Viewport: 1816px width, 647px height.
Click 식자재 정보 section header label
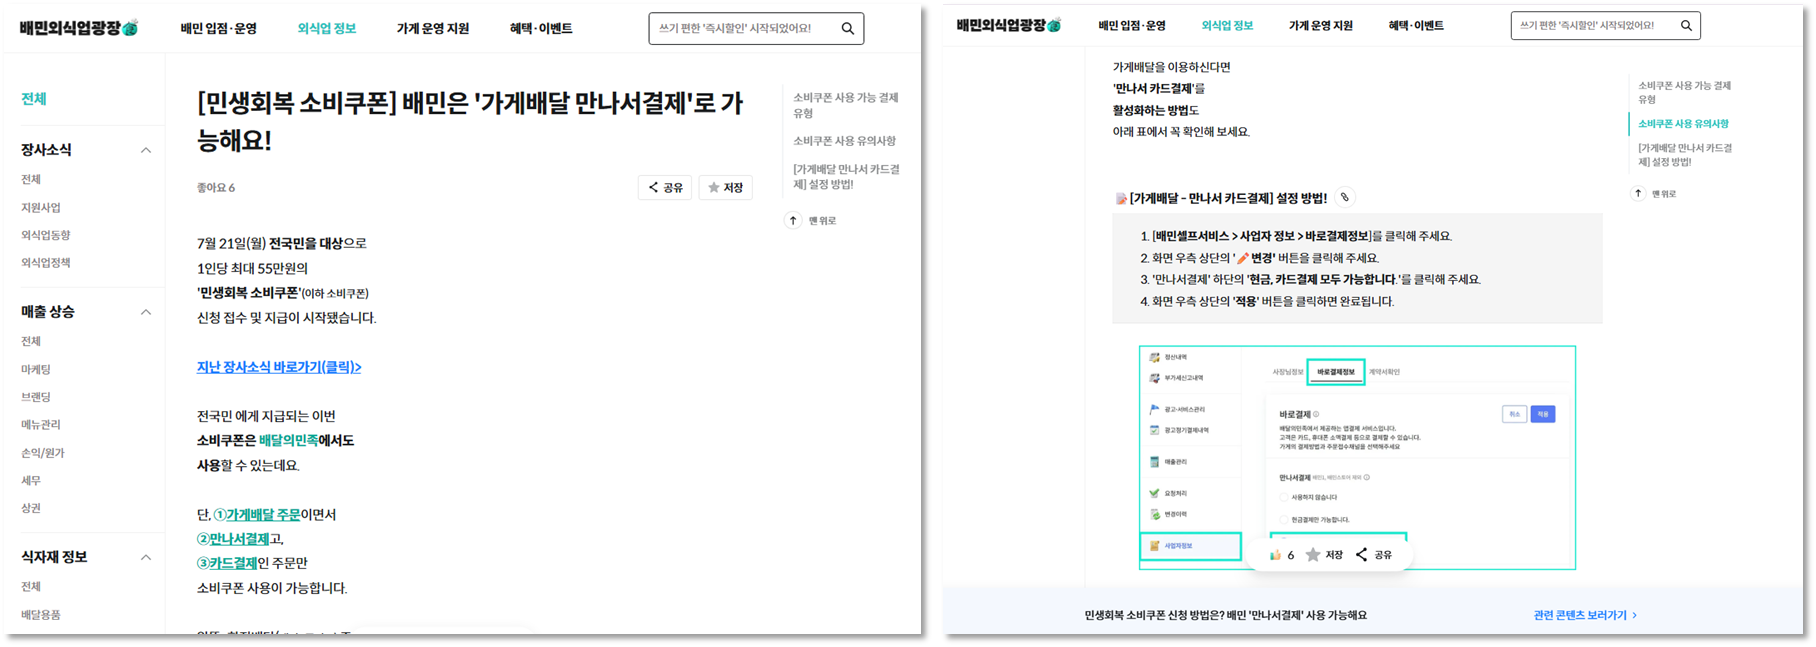tap(54, 557)
